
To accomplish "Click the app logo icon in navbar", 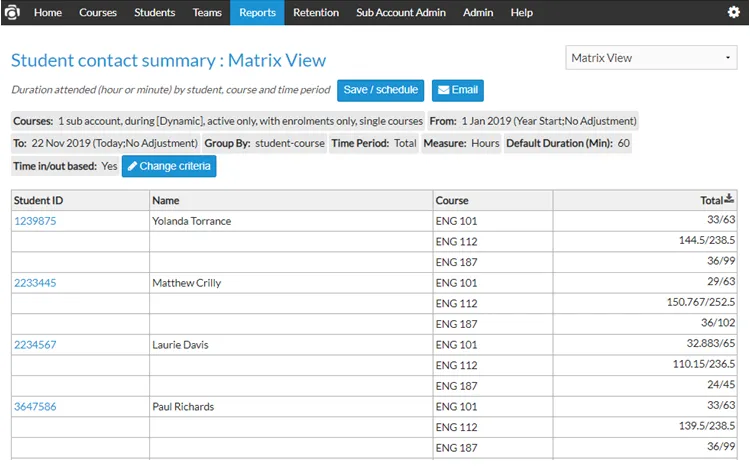I will click(x=11, y=12).
